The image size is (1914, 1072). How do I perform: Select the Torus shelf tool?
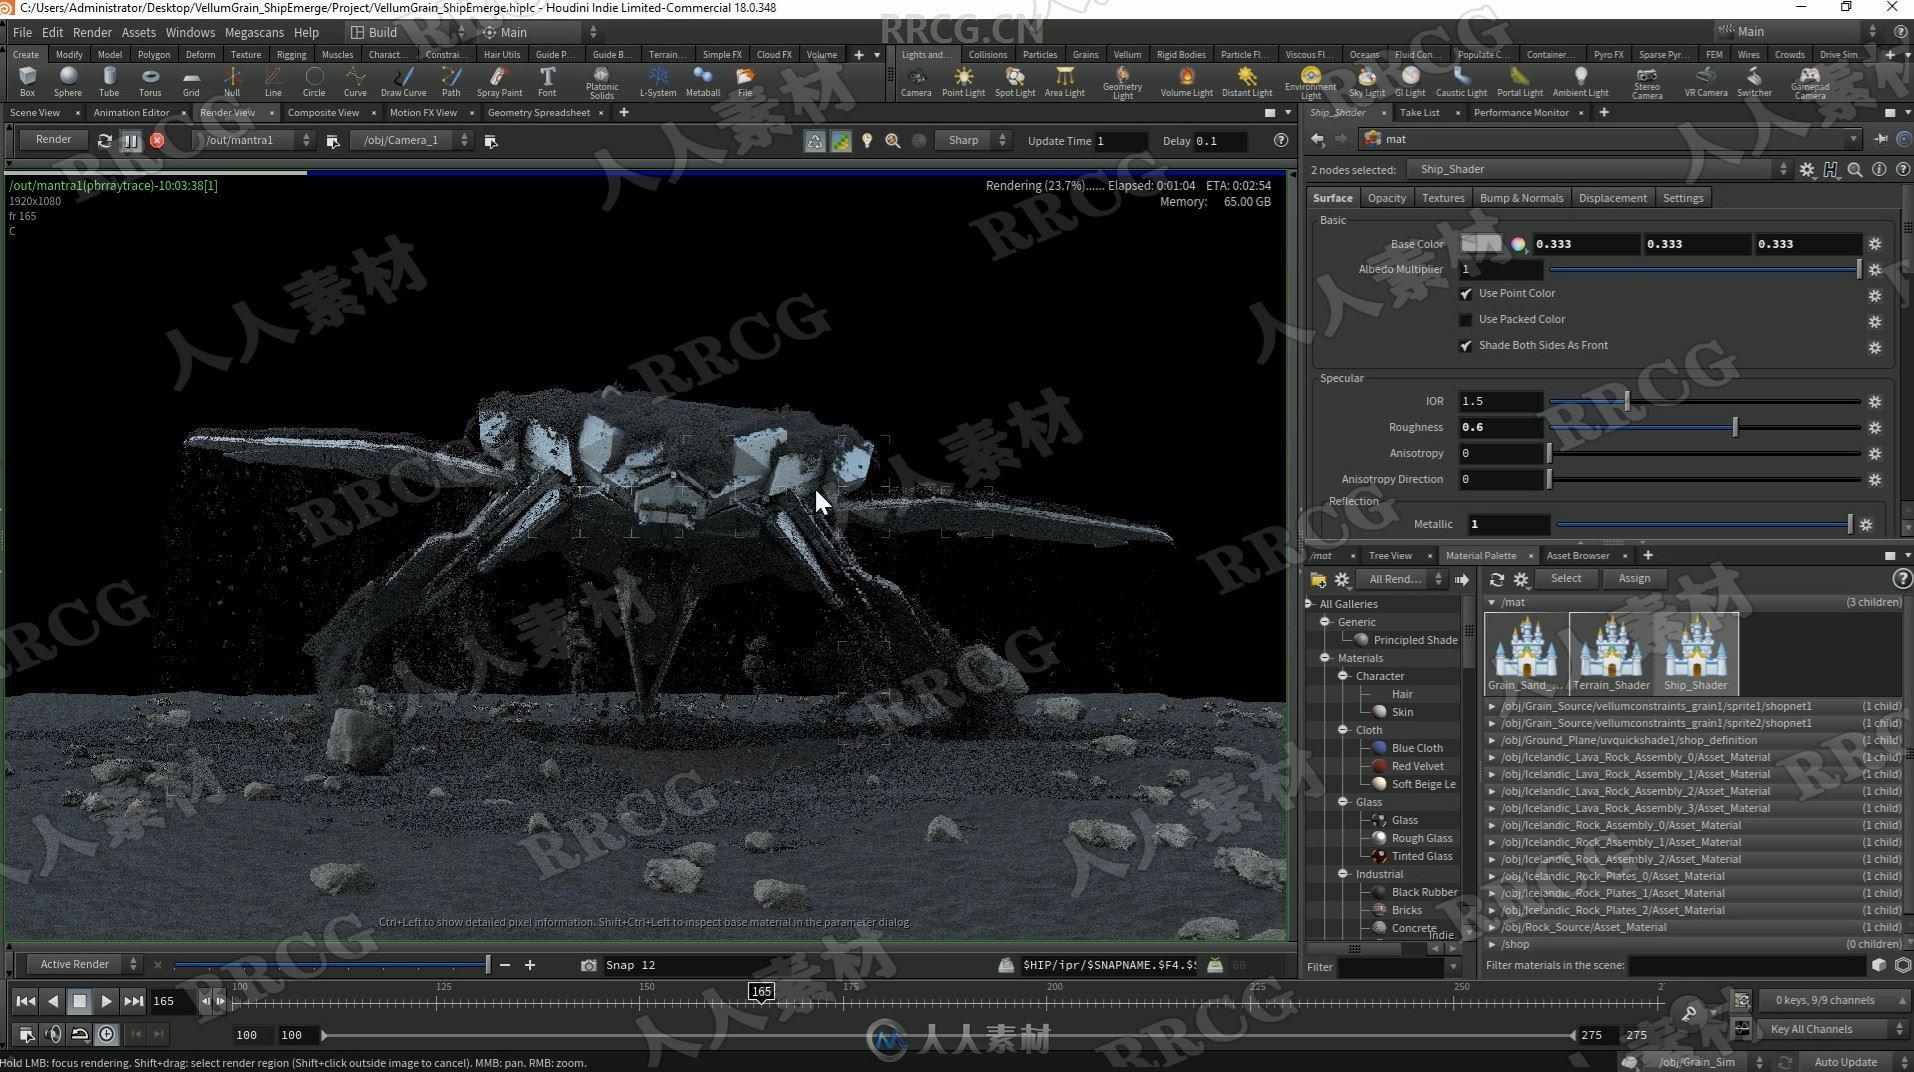point(150,81)
